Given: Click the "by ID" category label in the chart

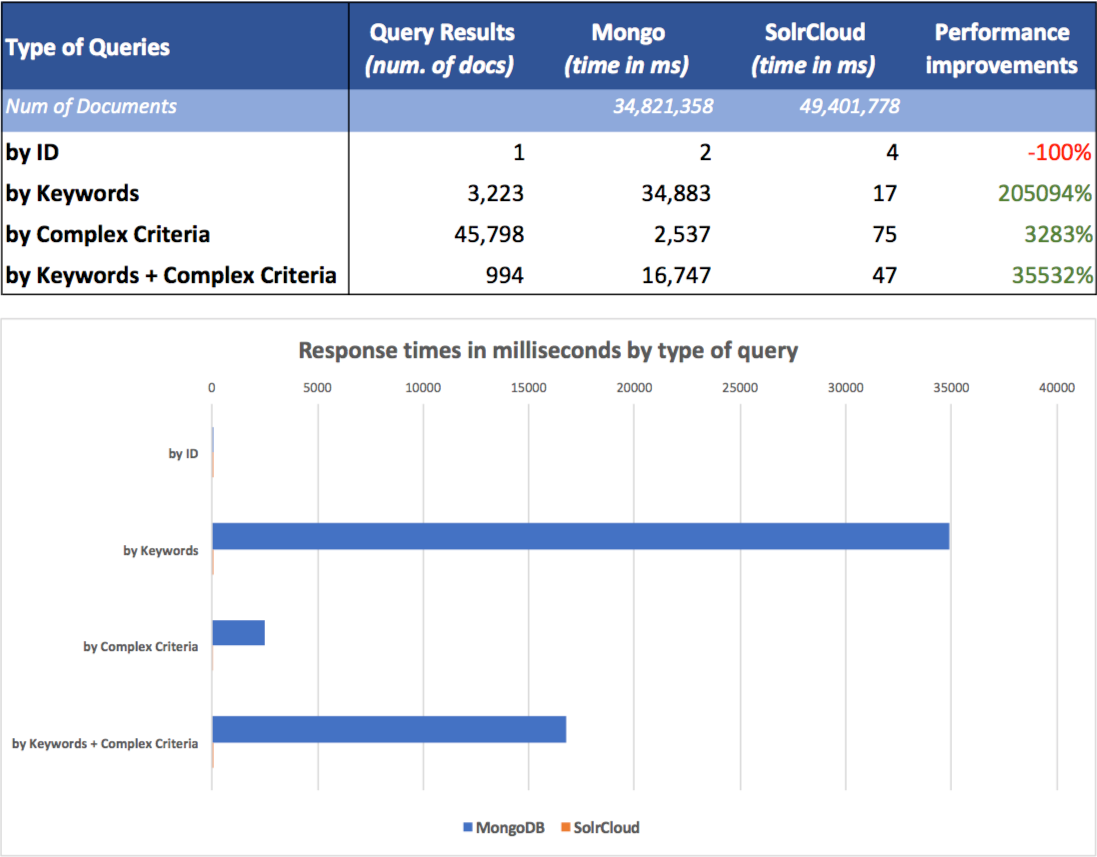Looking at the screenshot, I should coord(183,454).
